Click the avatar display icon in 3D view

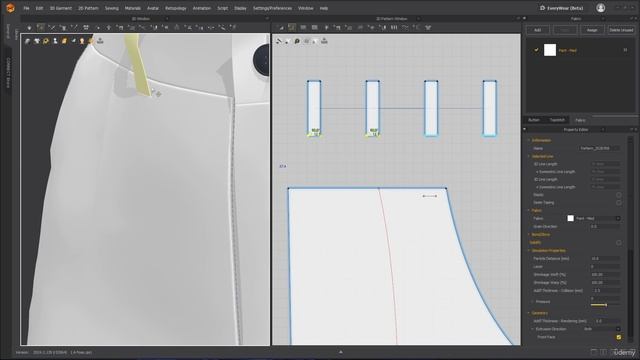coord(55,41)
